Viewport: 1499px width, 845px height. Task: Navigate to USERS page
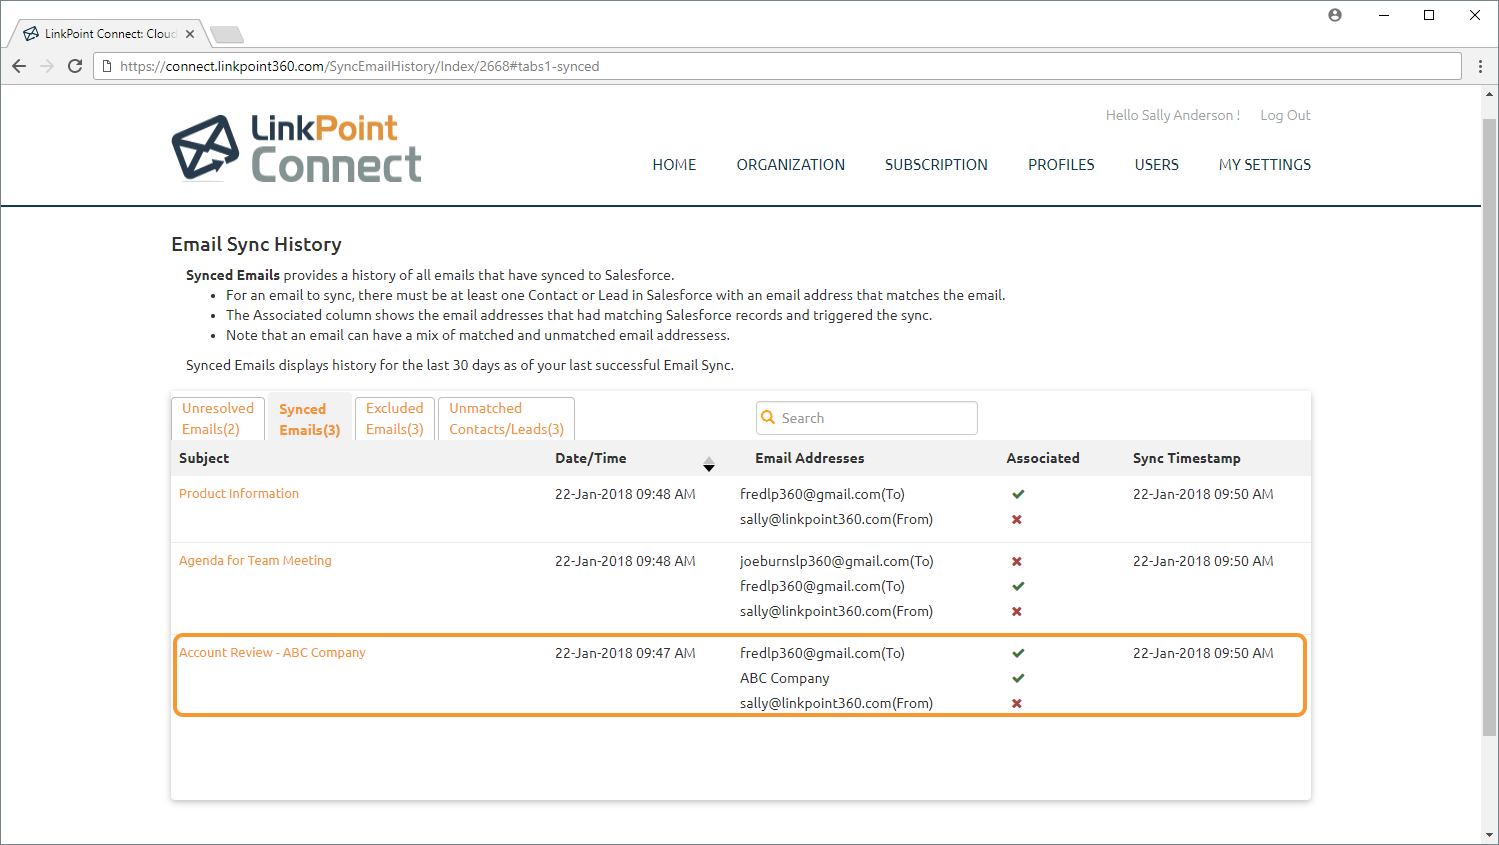1157,165
